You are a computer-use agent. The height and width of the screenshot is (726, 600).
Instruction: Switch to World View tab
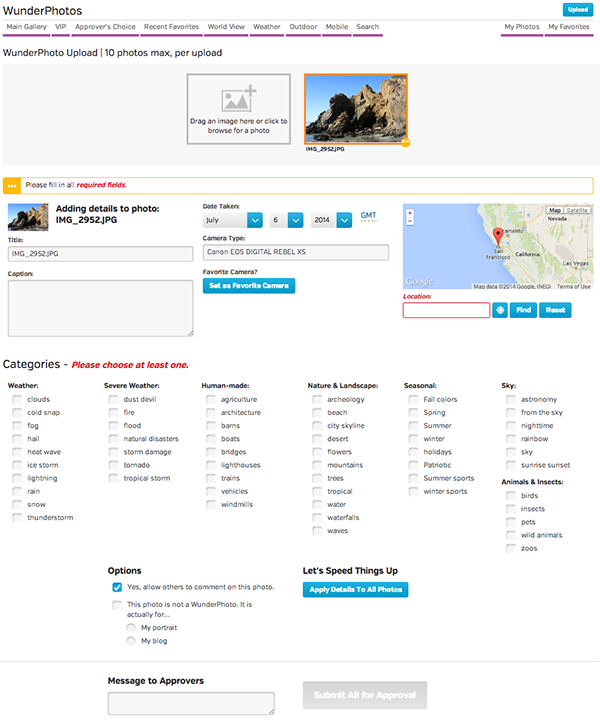pos(226,27)
